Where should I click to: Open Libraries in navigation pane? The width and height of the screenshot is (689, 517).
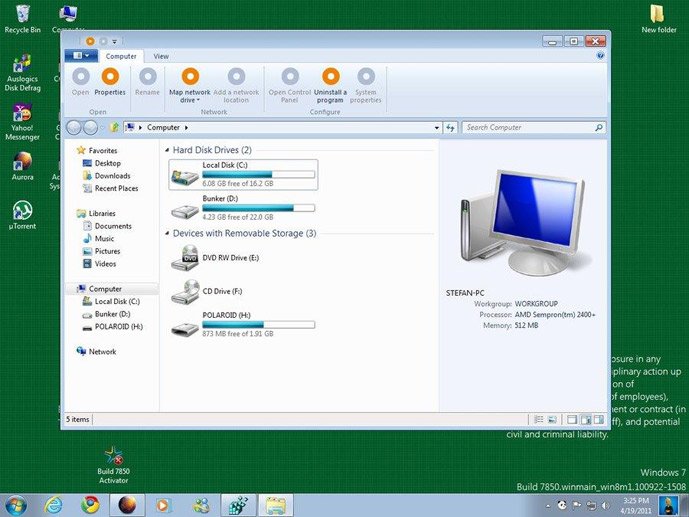[x=97, y=213]
